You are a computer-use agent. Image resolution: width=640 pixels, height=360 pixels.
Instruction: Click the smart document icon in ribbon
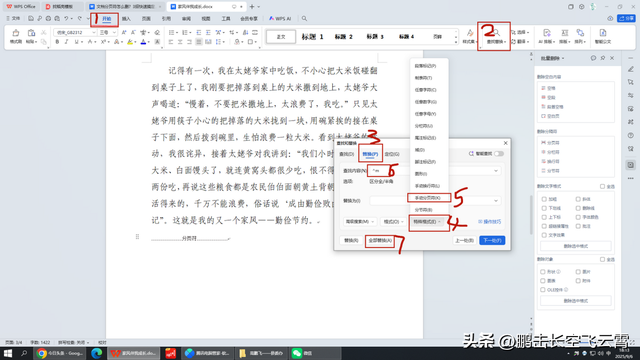tap(602, 33)
